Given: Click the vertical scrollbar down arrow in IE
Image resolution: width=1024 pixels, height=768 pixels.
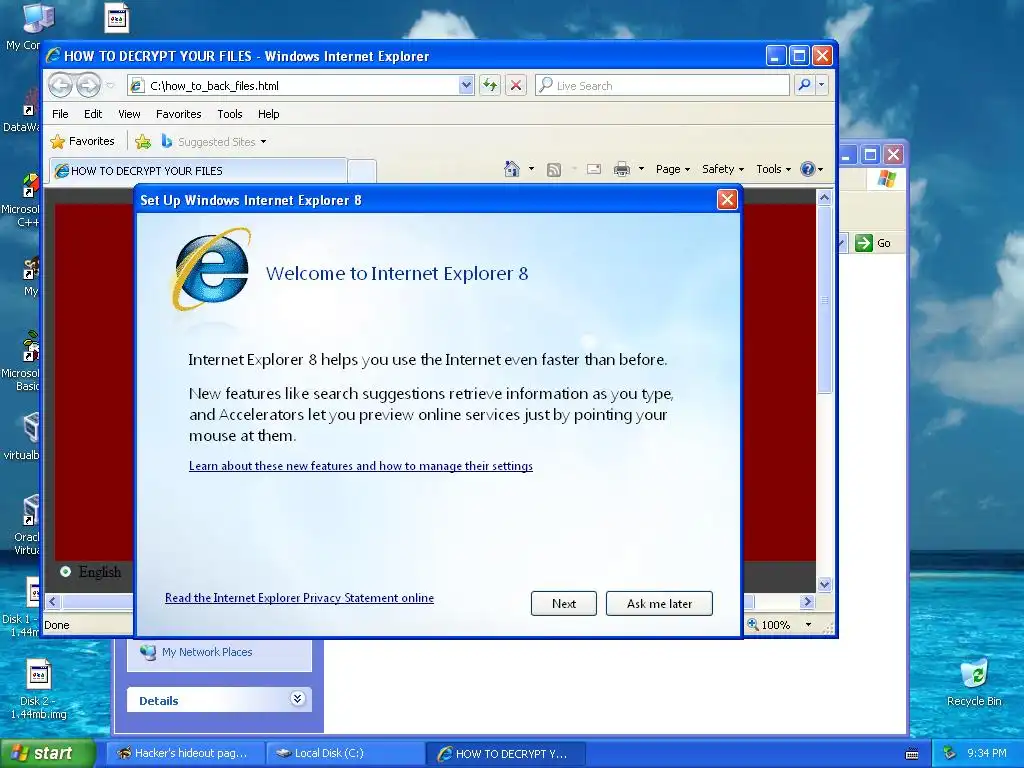Looking at the screenshot, I should 824,584.
